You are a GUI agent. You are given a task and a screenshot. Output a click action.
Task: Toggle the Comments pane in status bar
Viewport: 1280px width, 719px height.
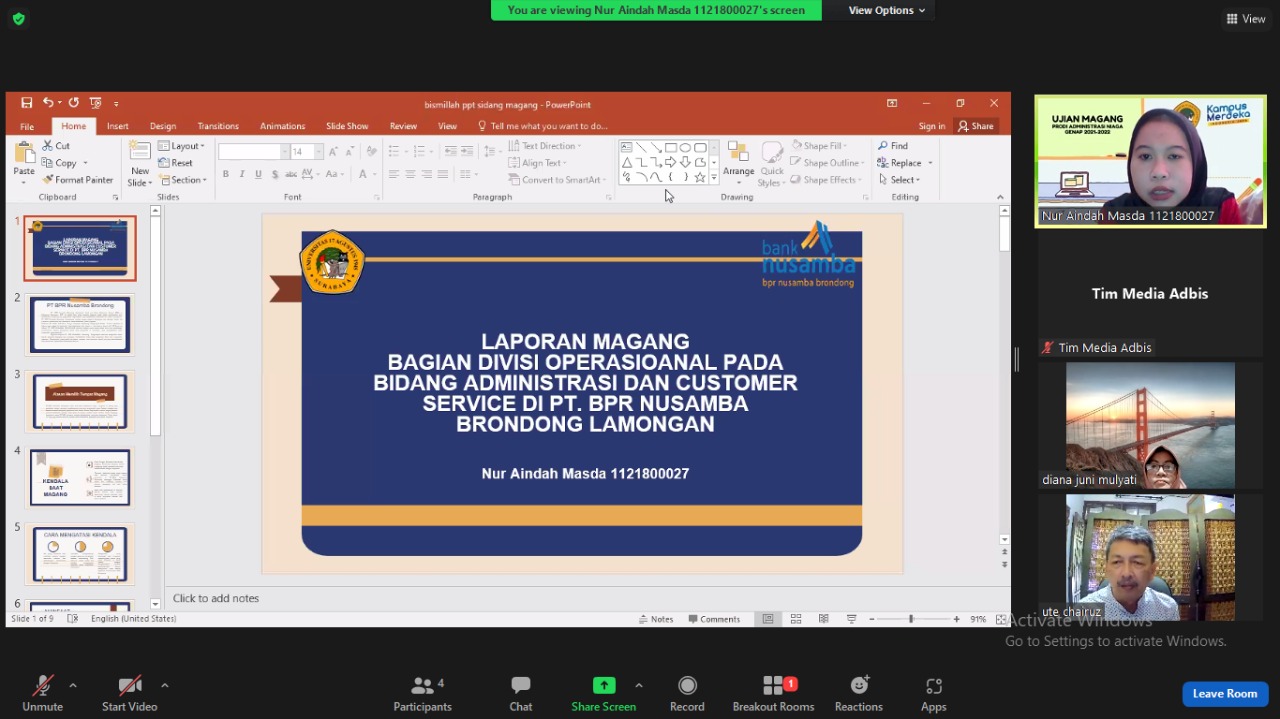714,619
